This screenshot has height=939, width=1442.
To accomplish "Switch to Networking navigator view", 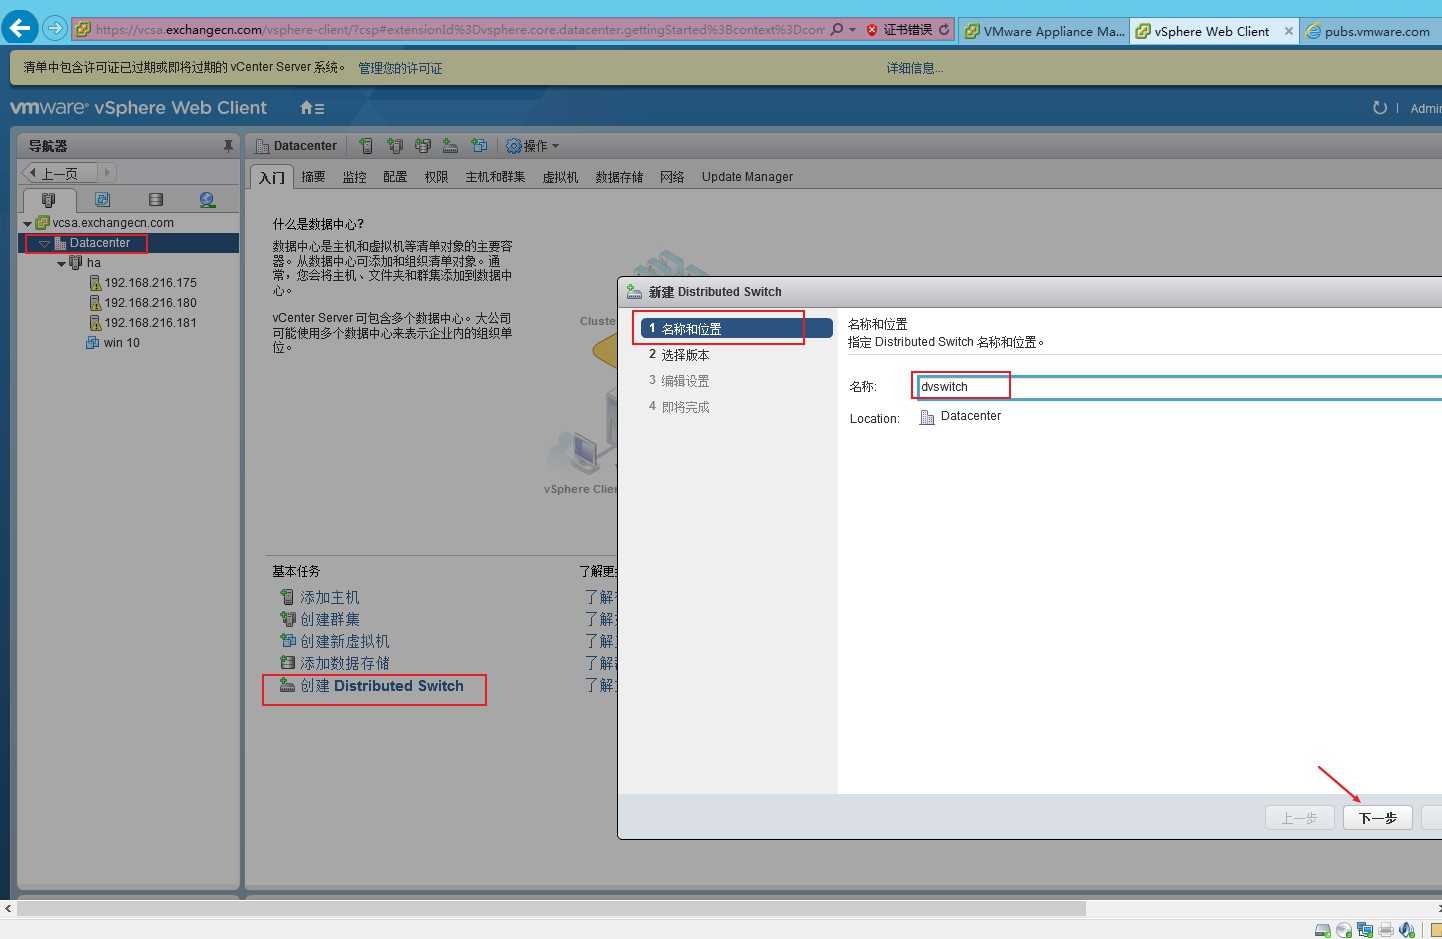I will [x=207, y=200].
